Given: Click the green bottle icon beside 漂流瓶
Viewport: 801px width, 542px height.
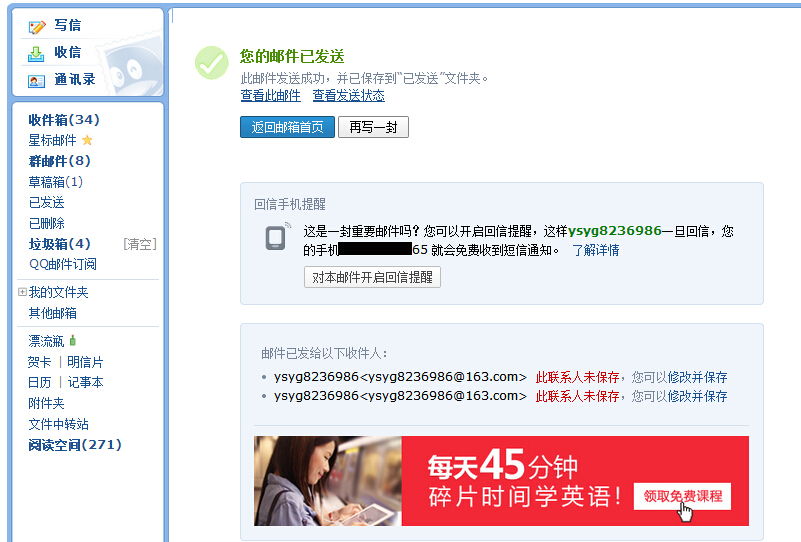Looking at the screenshot, I should pyautogui.click(x=73, y=341).
